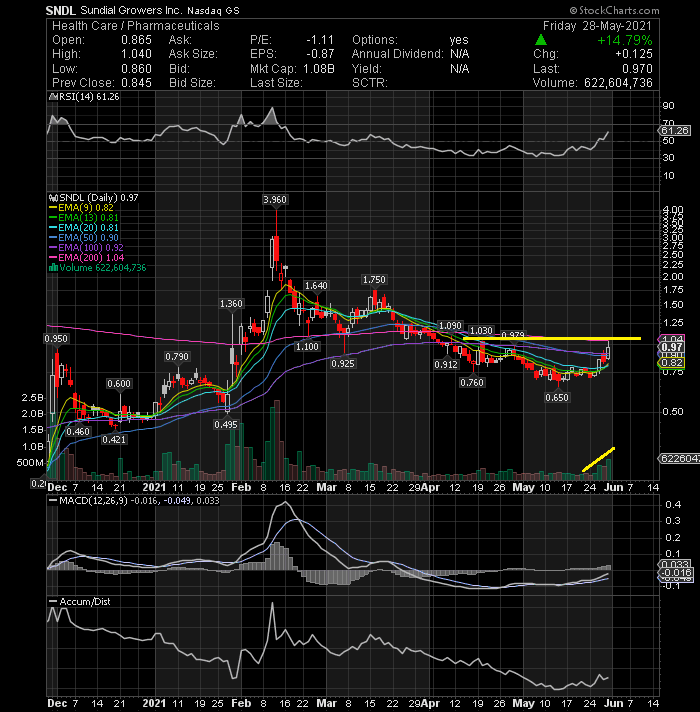Image resolution: width=700 pixels, height=712 pixels.
Task: Click the EMA(200) 1.04 legend entry
Action: (86, 257)
